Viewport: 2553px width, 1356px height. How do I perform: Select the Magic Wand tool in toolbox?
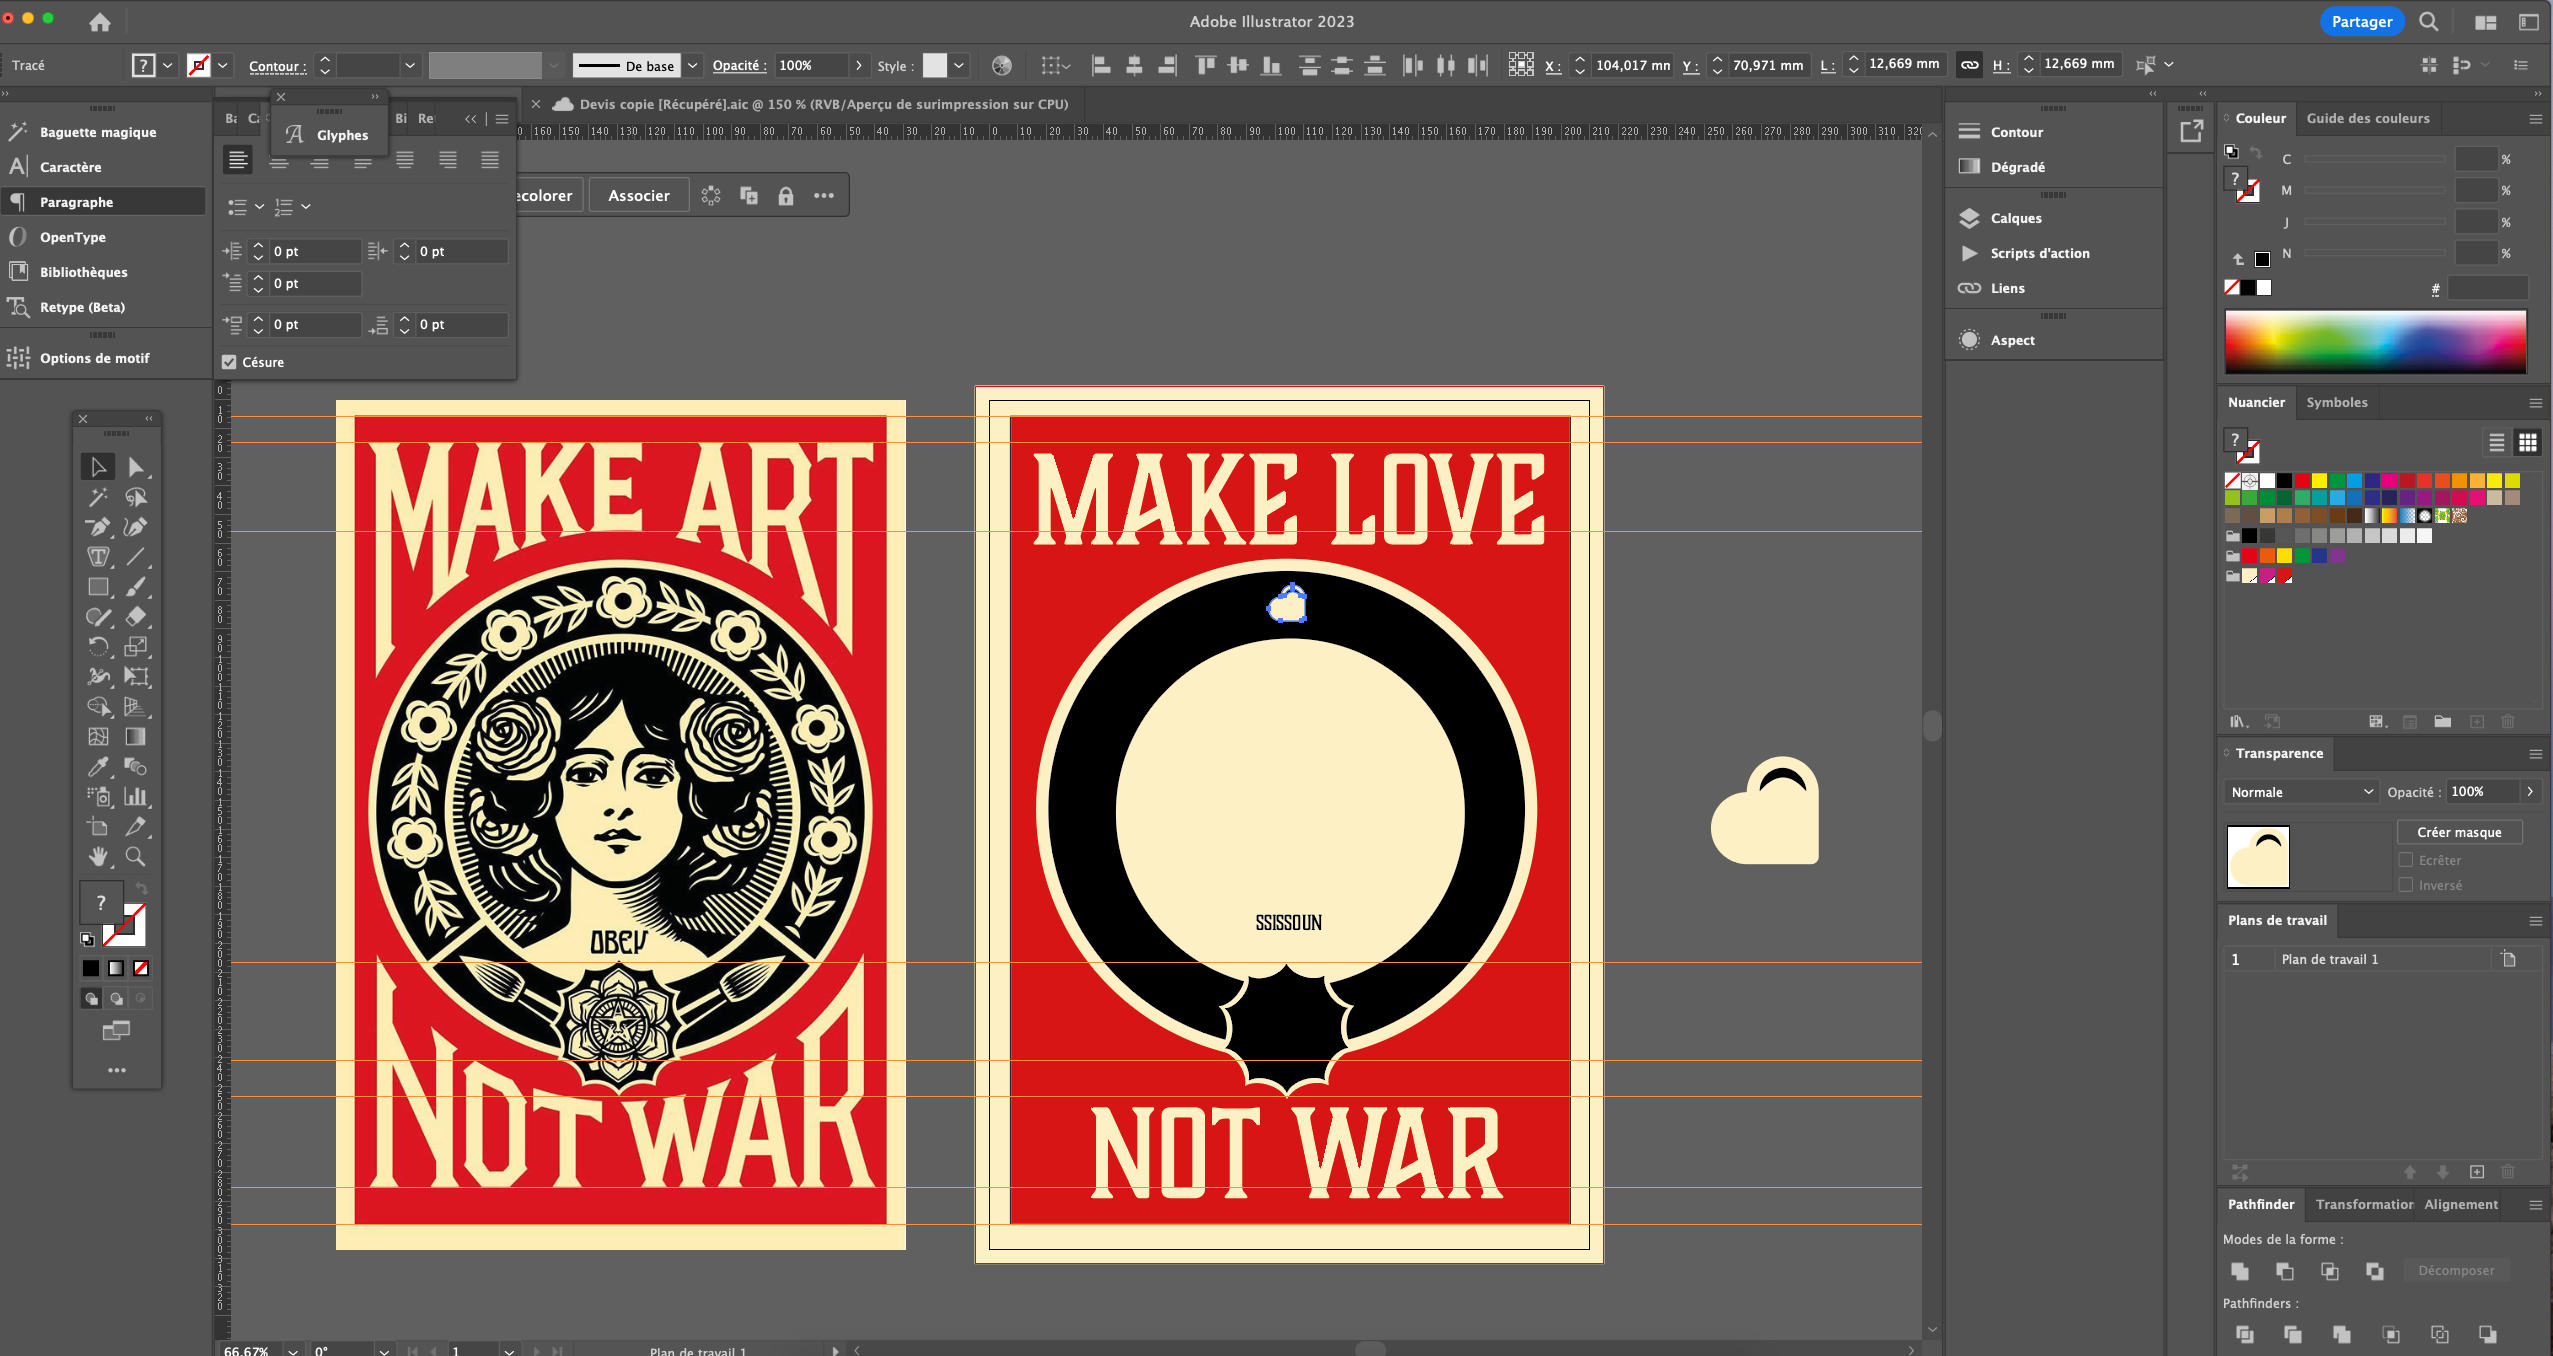pos(98,497)
